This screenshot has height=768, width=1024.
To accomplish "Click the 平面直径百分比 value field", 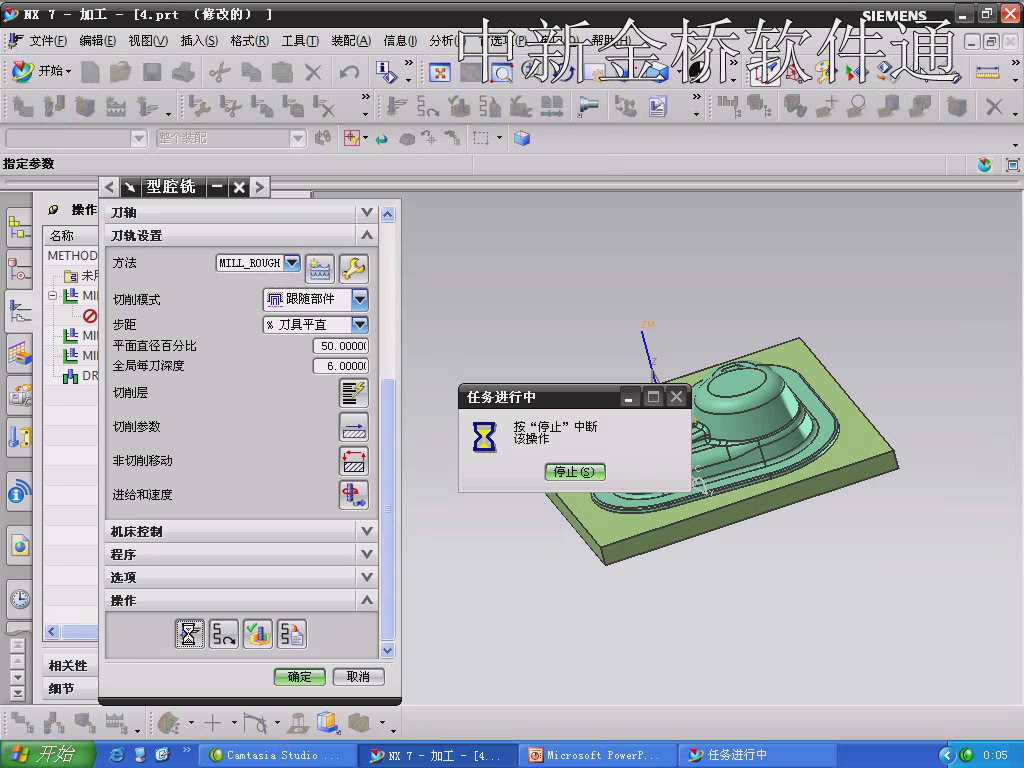I will point(340,346).
